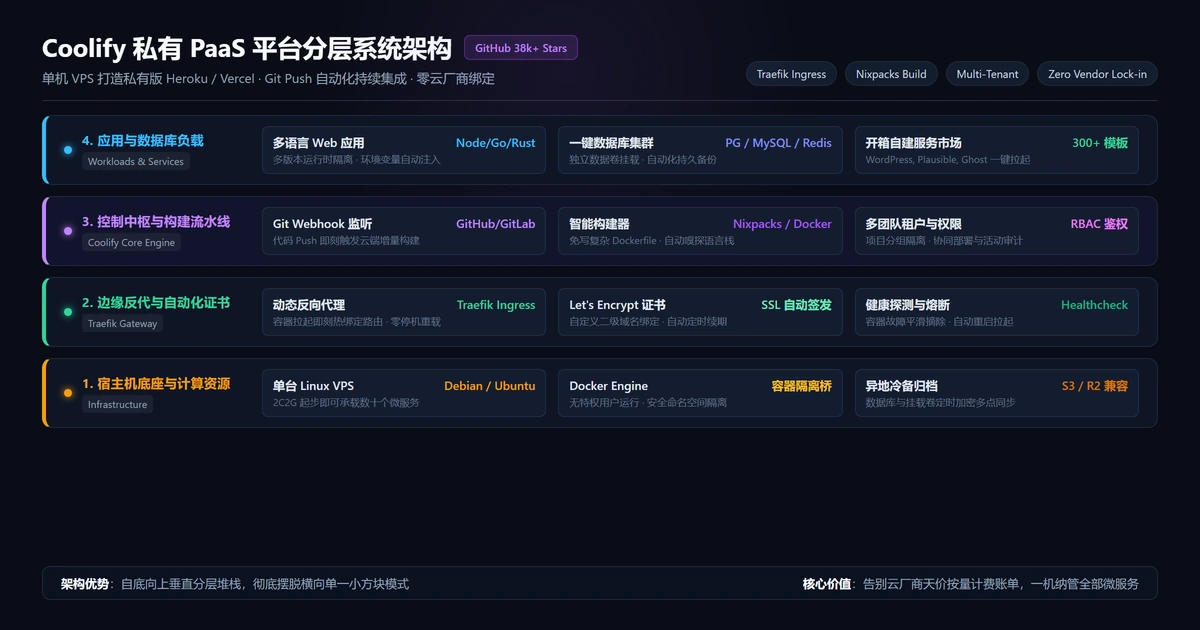Select the Traefik Ingress pill tag
The image size is (1200, 630).
click(791, 74)
